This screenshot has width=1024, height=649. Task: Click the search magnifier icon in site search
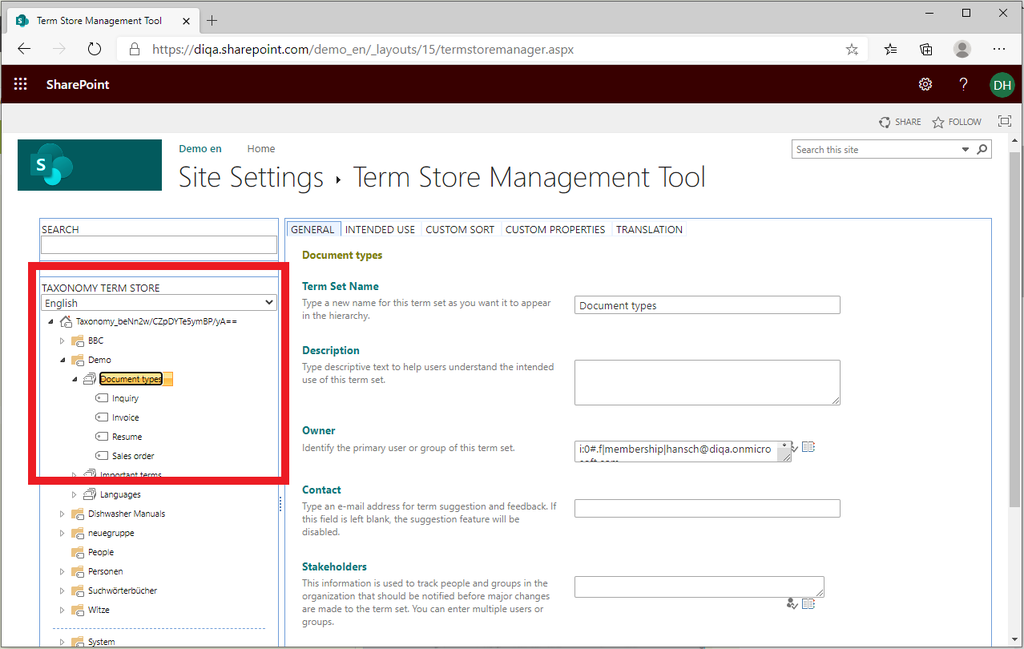point(982,150)
